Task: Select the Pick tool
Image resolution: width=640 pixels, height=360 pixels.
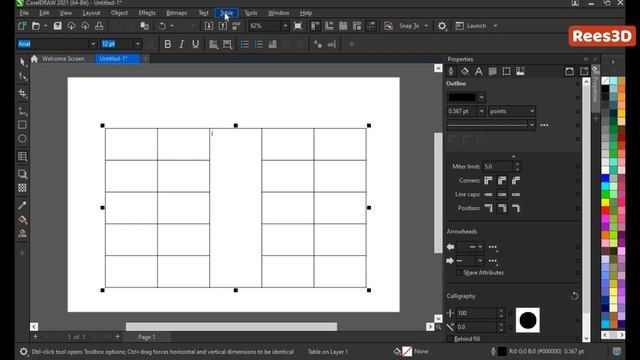Action: pos(22,62)
